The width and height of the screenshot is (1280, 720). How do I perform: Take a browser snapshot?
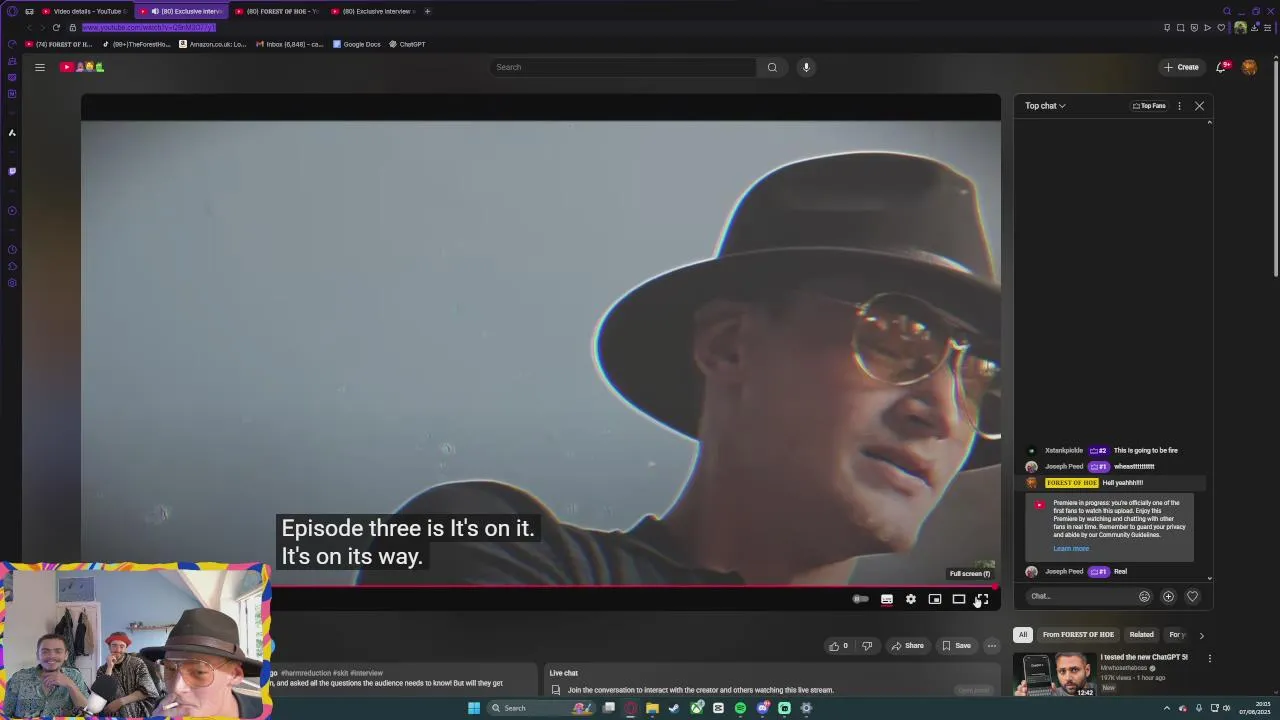click(1181, 27)
